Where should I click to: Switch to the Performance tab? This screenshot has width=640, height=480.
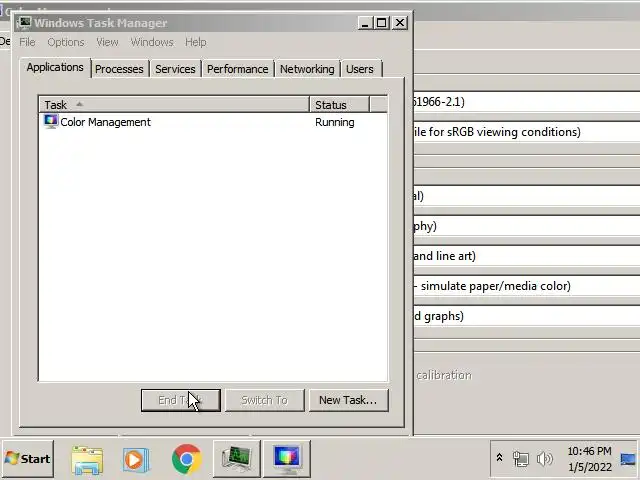[x=238, y=69]
